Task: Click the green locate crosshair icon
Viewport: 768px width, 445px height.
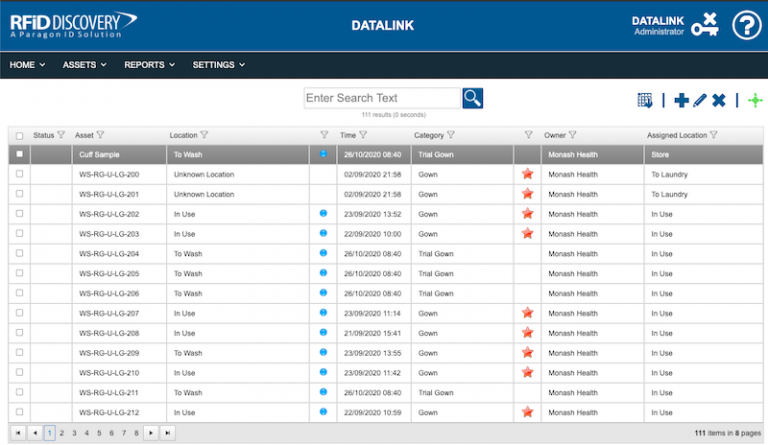Action: point(754,100)
